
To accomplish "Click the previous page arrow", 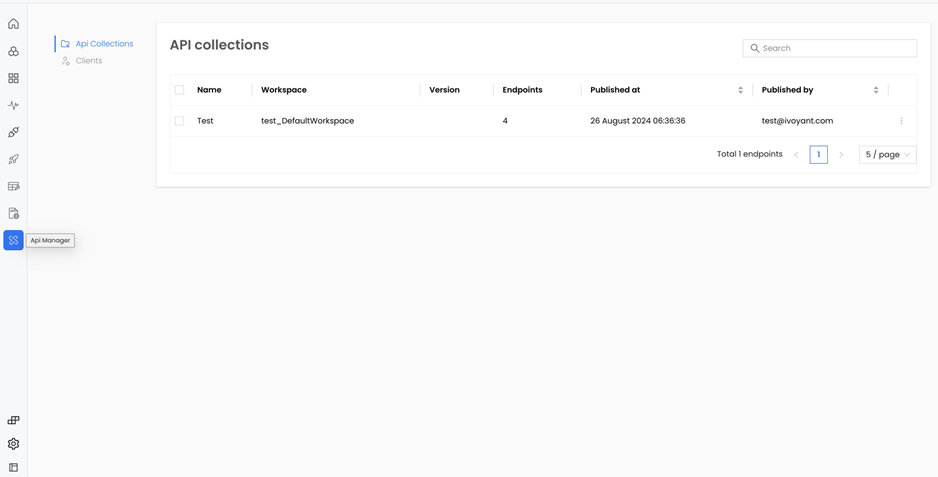I will [796, 155].
